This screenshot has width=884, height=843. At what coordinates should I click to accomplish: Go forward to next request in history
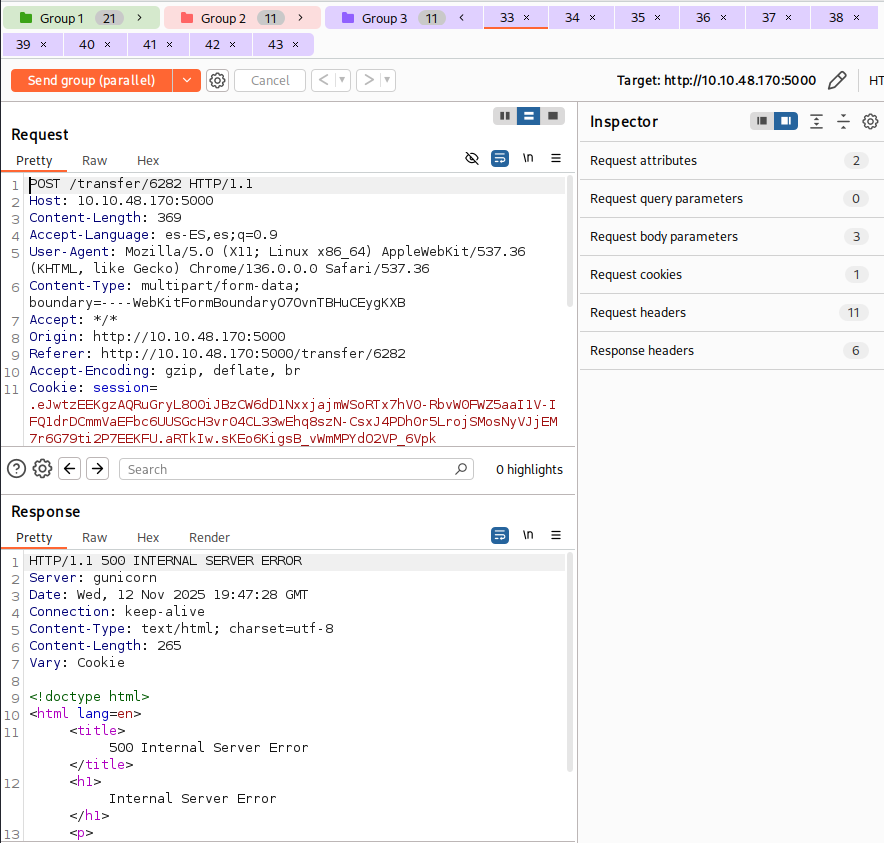pos(369,80)
